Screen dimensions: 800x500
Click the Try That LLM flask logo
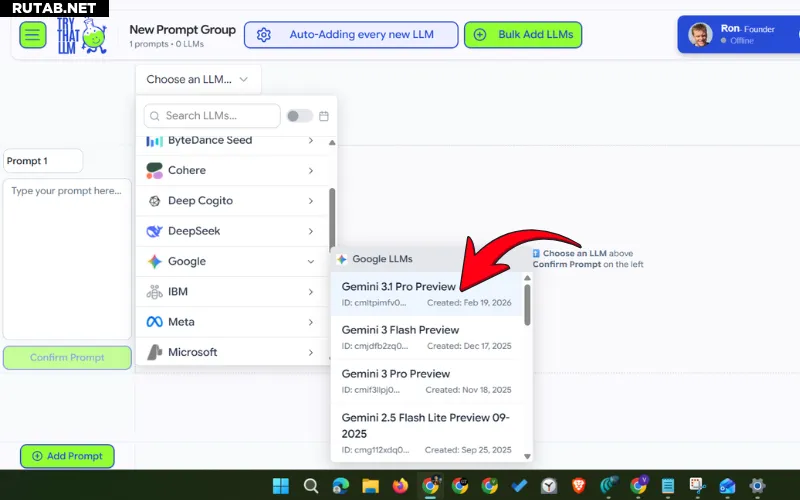[x=81, y=35]
